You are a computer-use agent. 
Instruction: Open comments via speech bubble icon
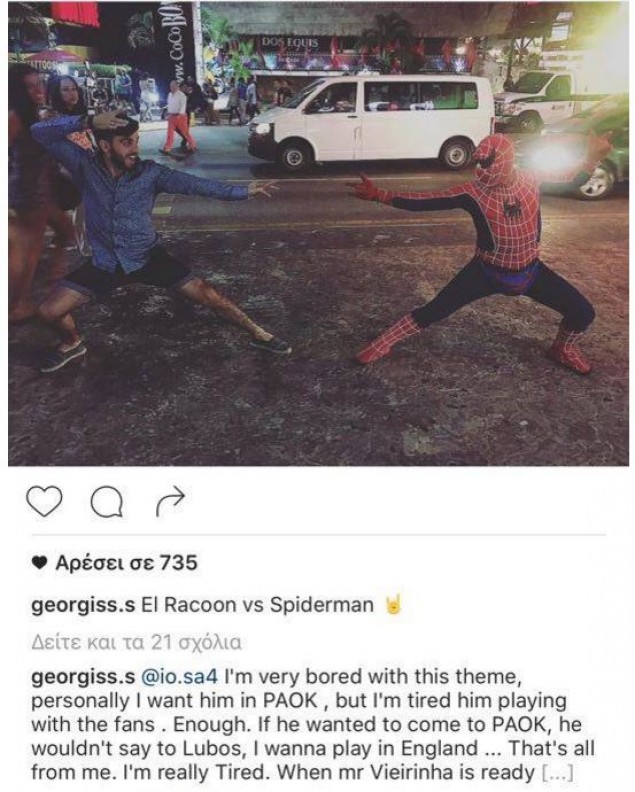point(107,502)
